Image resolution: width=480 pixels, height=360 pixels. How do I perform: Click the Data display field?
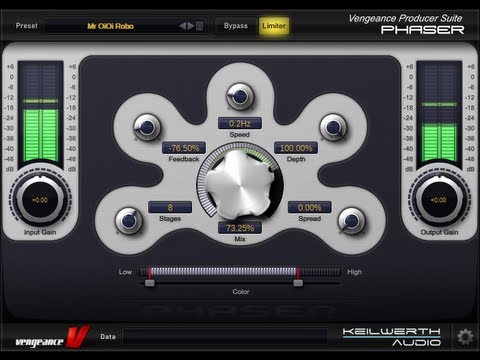click(x=225, y=337)
